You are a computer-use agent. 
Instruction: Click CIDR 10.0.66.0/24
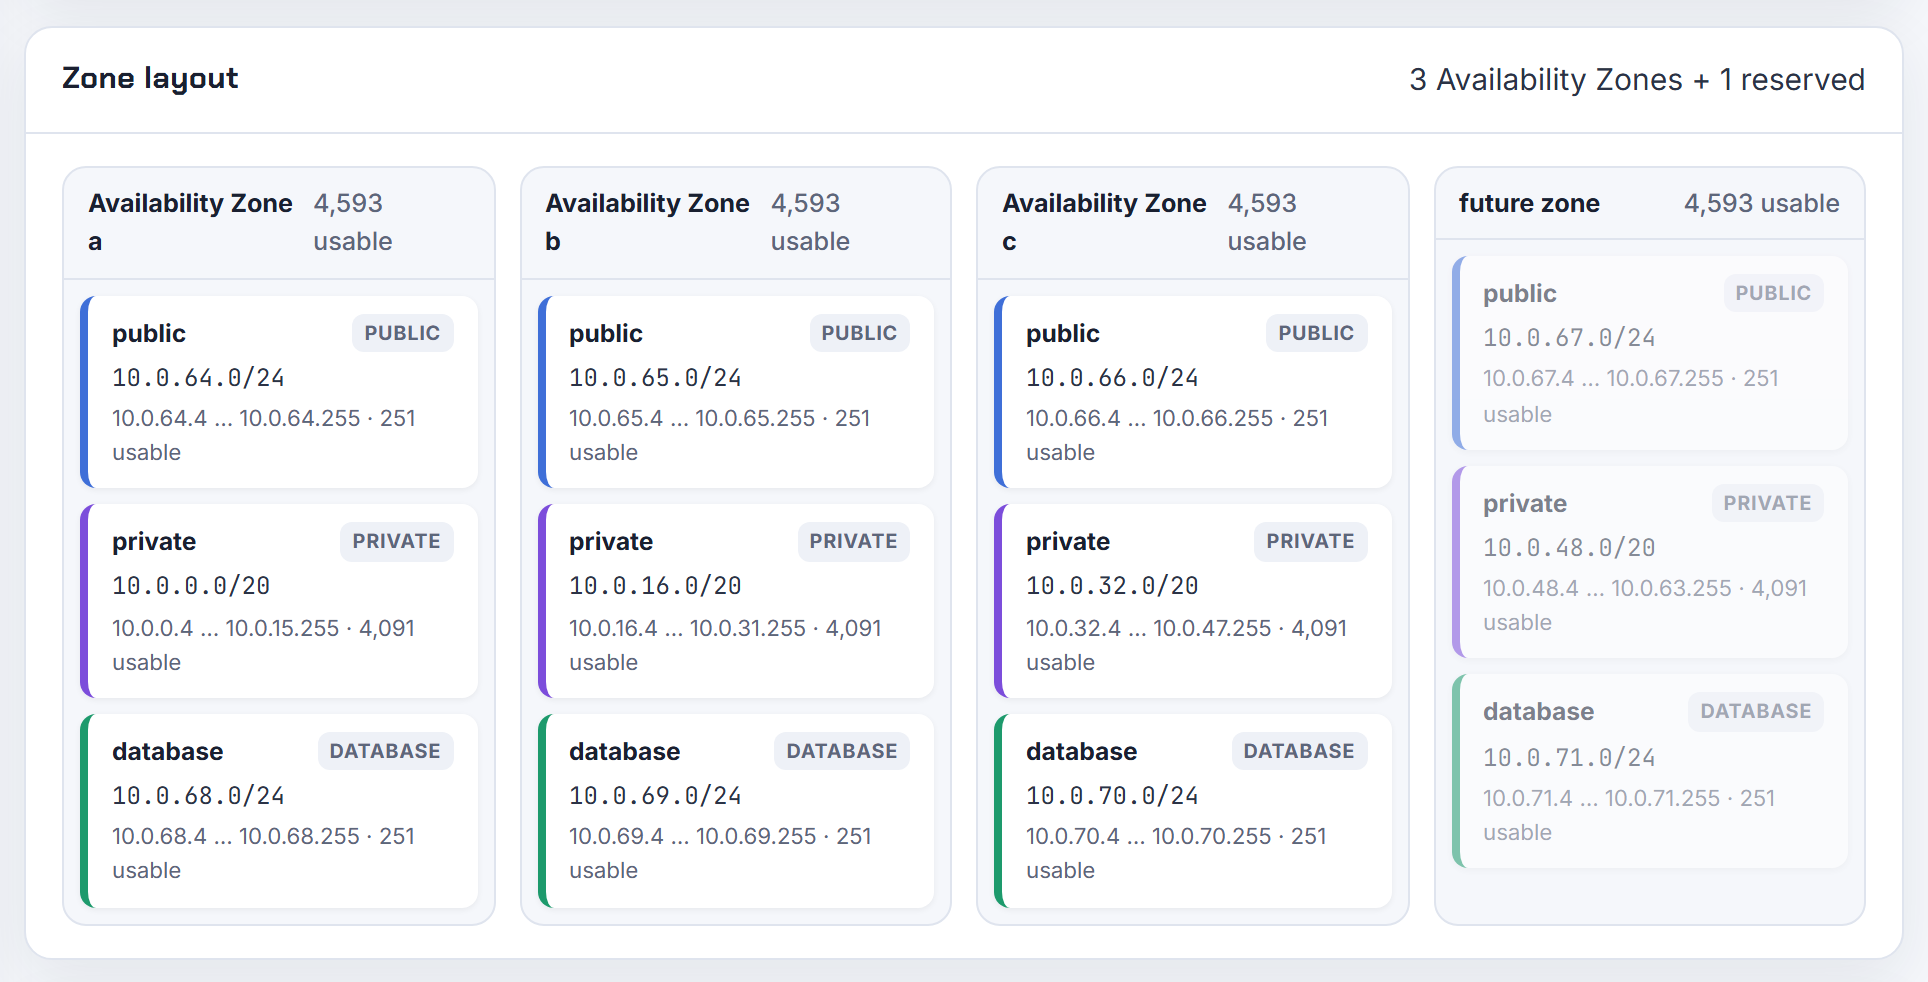click(x=1112, y=378)
